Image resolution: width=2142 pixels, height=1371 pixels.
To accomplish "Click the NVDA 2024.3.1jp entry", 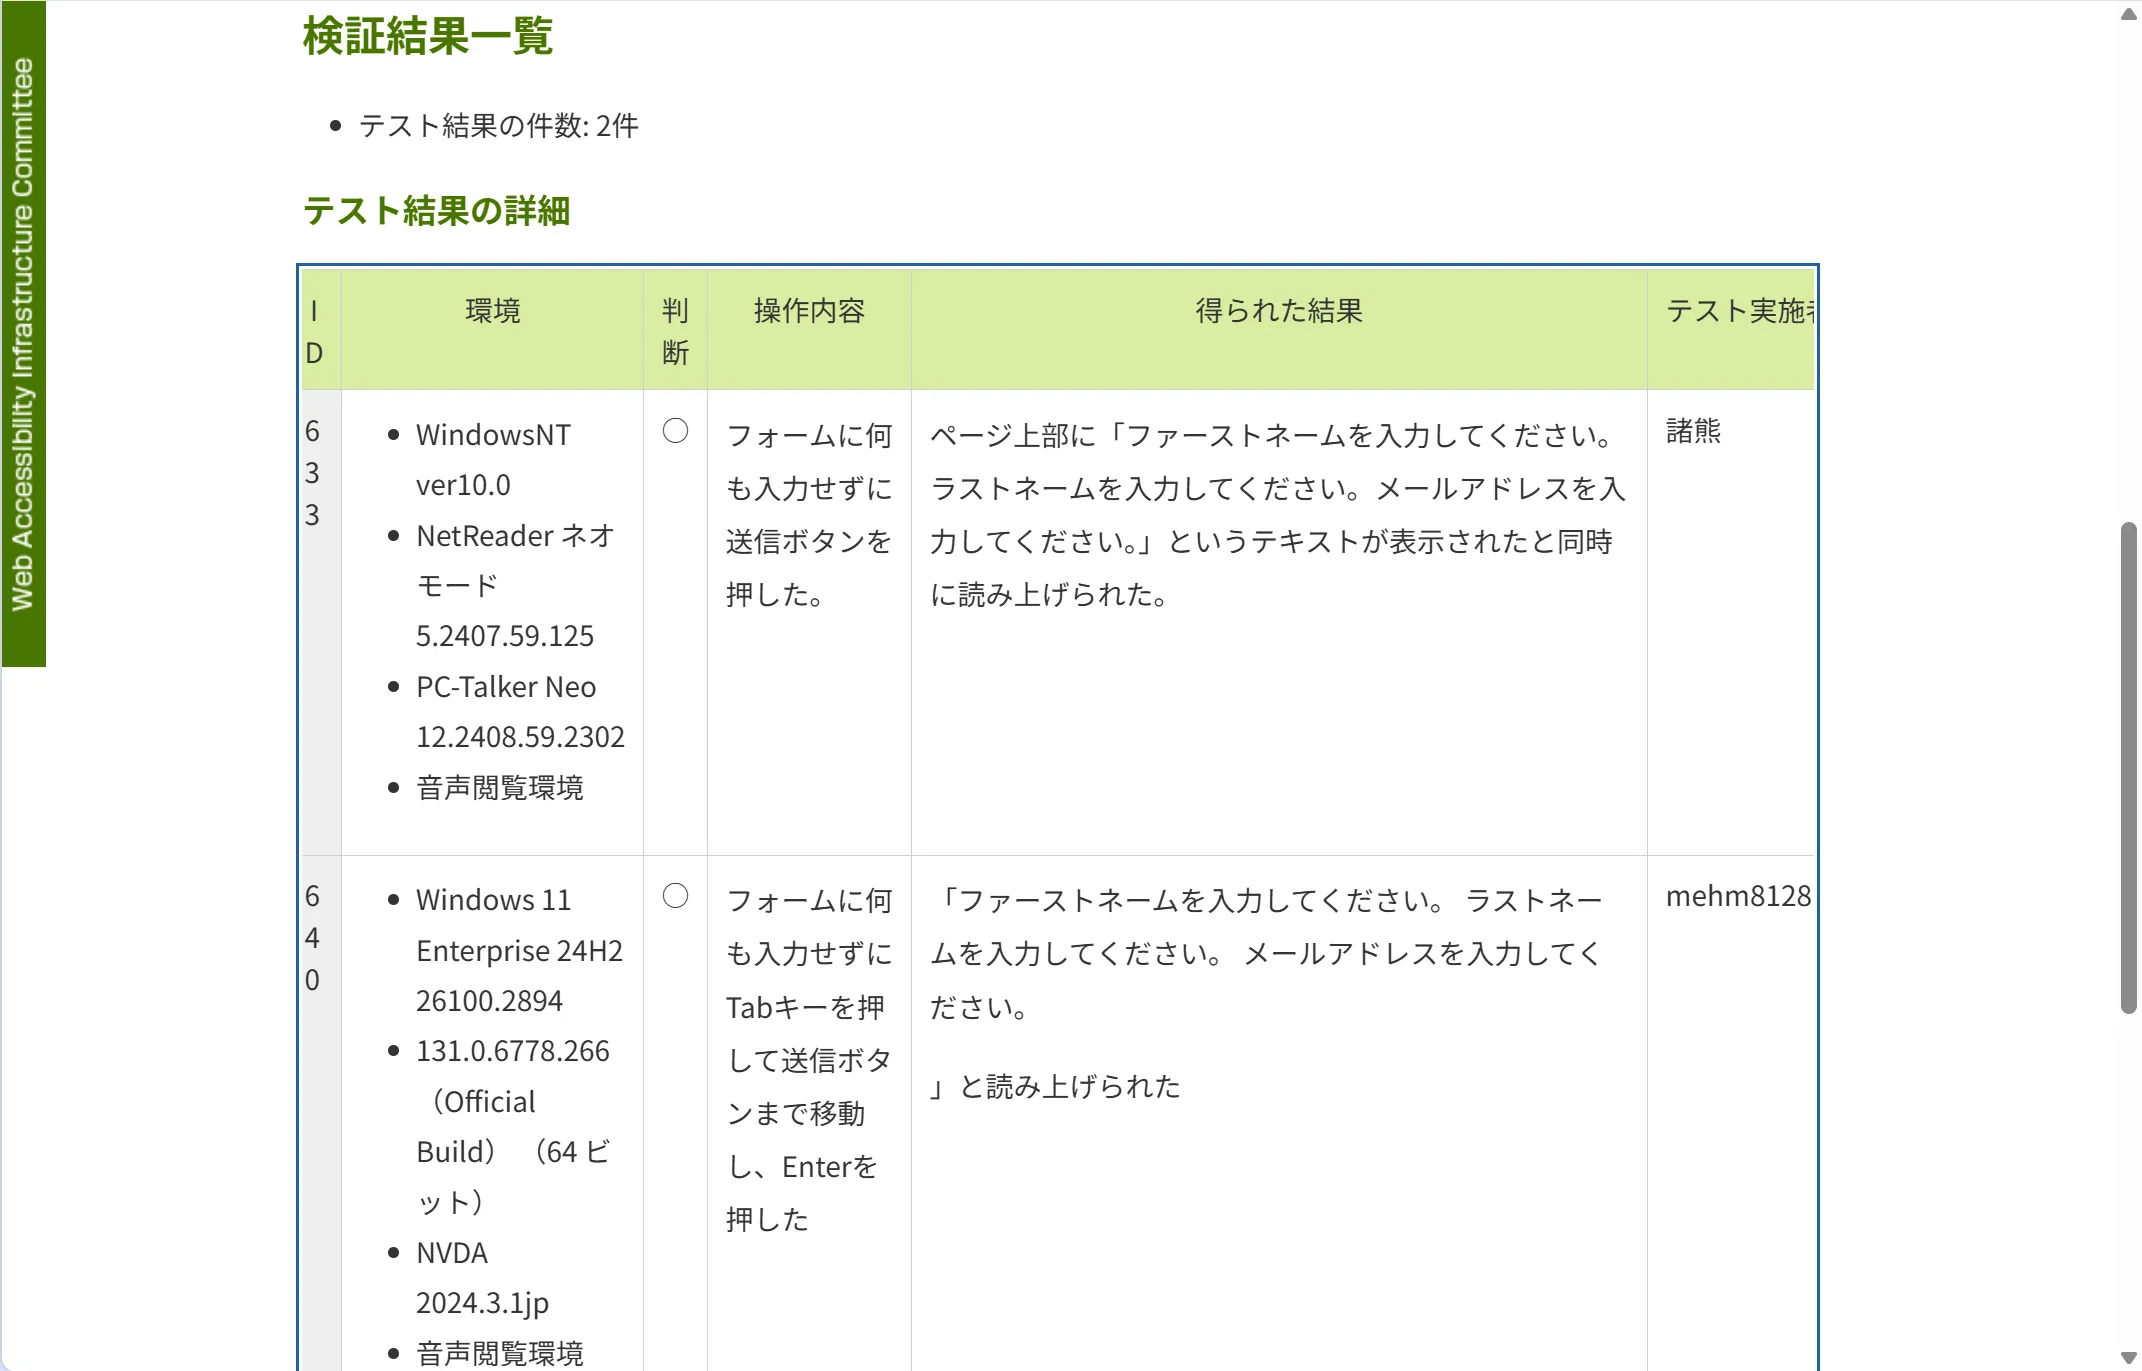I will click(x=483, y=1278).
